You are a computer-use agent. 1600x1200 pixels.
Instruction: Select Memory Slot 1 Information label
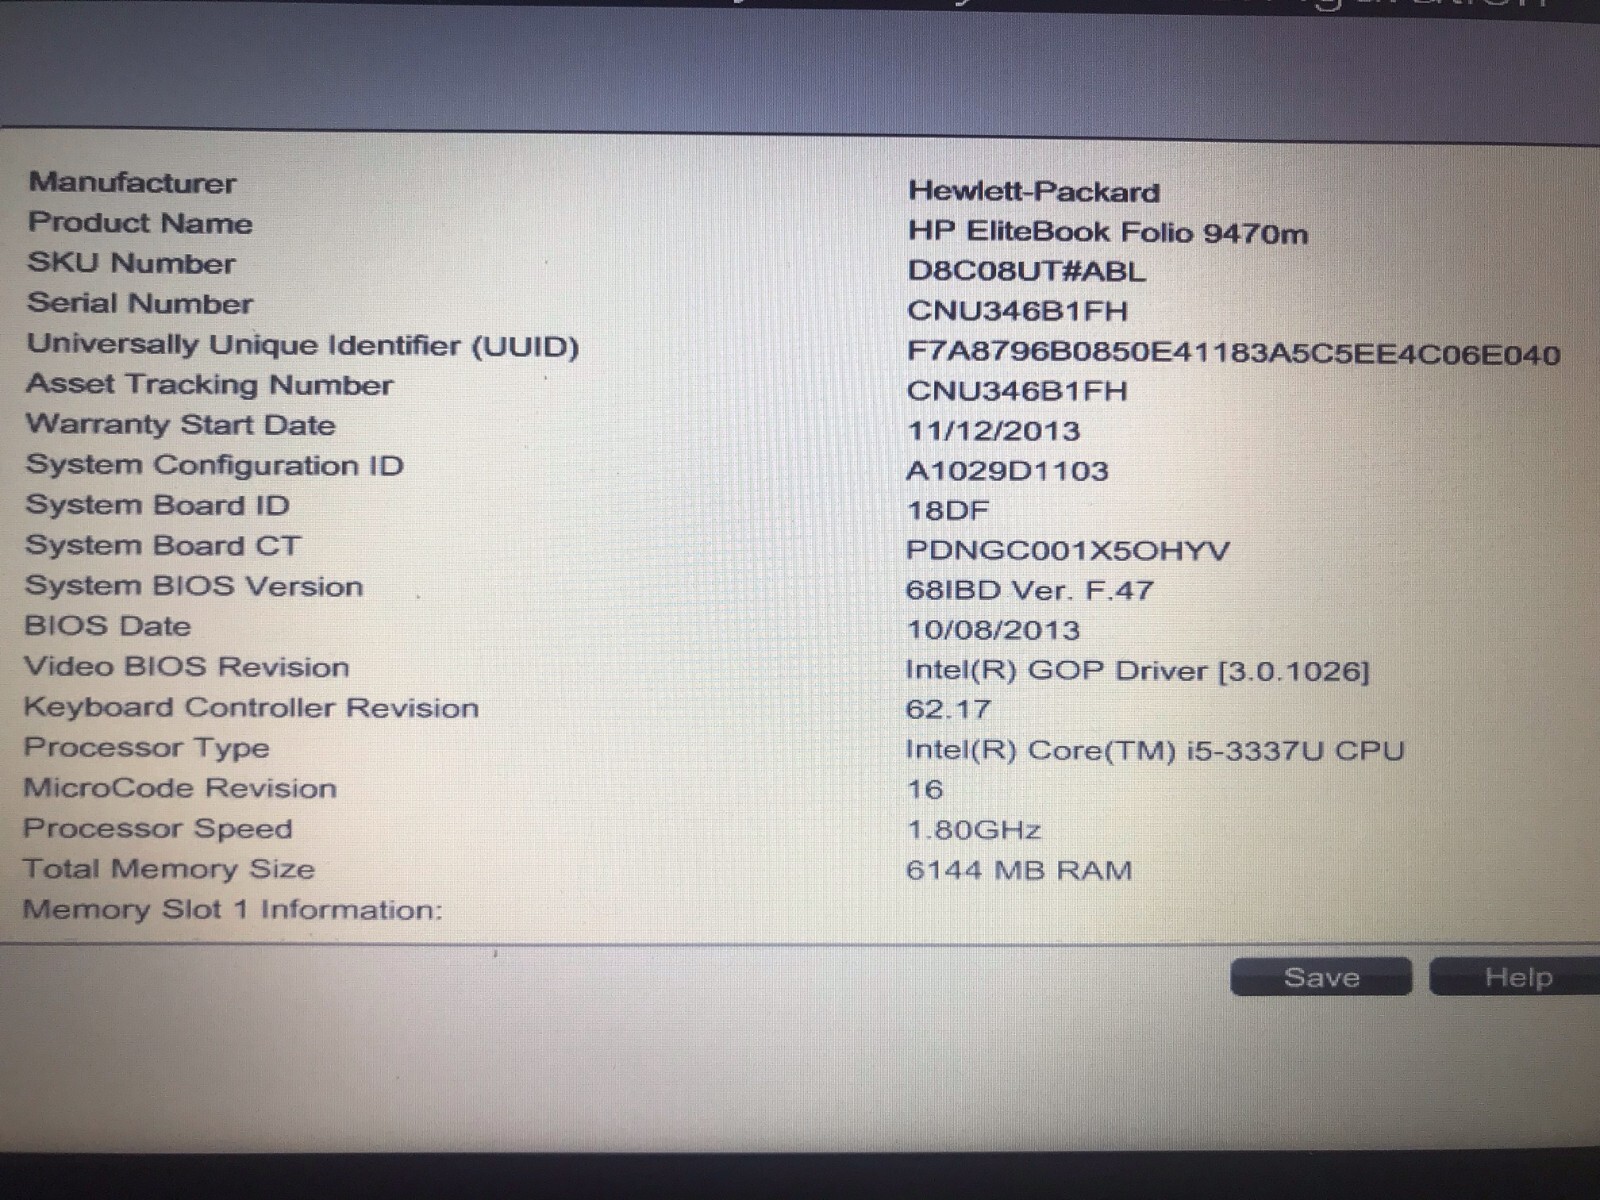click(x=232, y=910)
